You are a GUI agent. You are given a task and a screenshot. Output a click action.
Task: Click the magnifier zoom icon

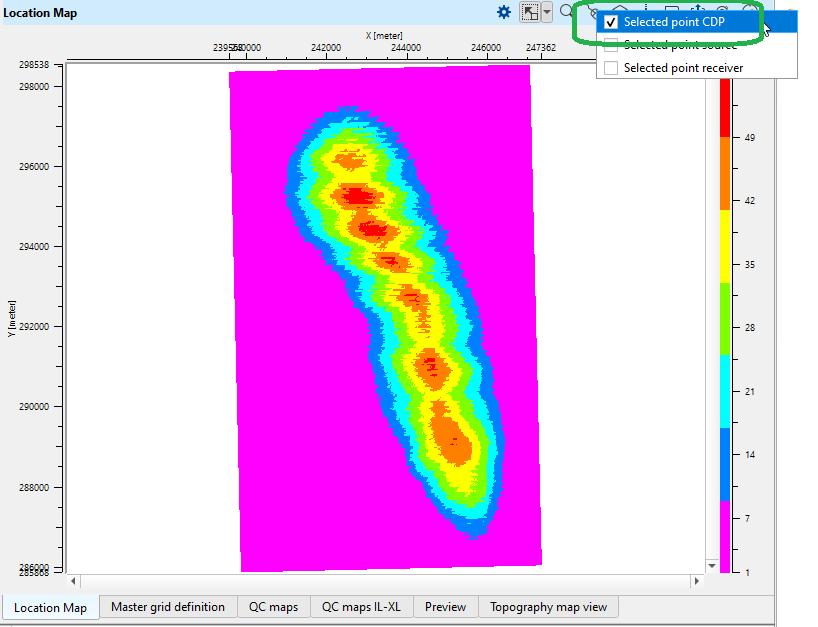(x=567, y=12)
